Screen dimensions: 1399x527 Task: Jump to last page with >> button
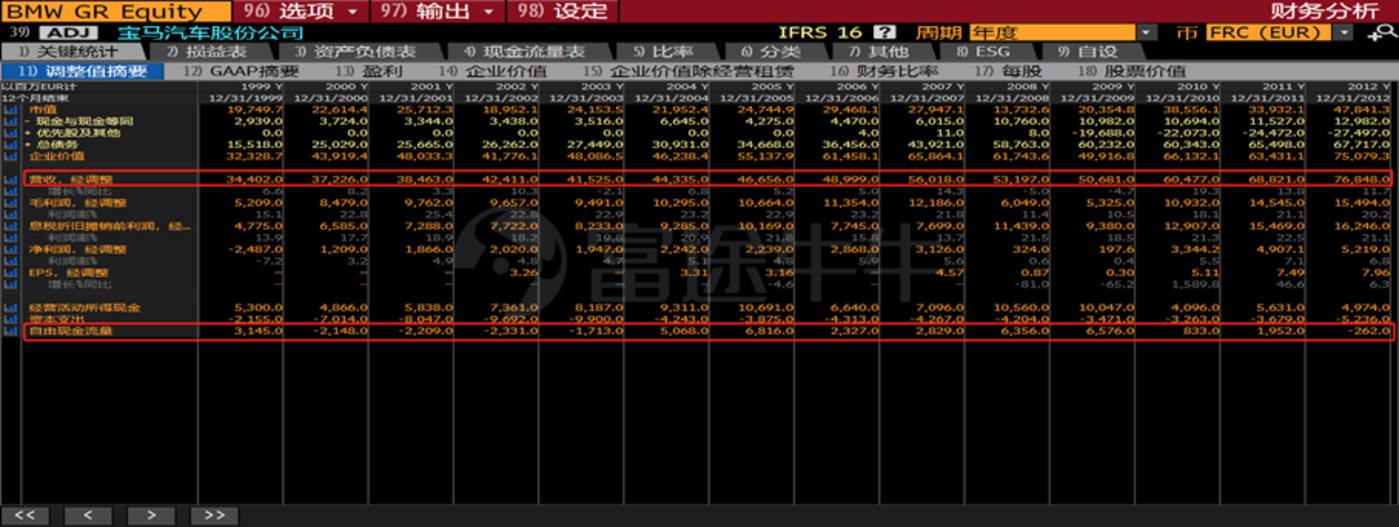pos(213,514)
